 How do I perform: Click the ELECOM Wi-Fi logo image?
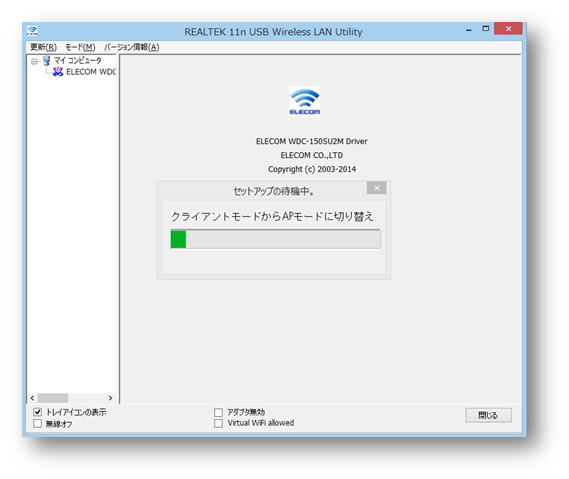coord(304,102)
